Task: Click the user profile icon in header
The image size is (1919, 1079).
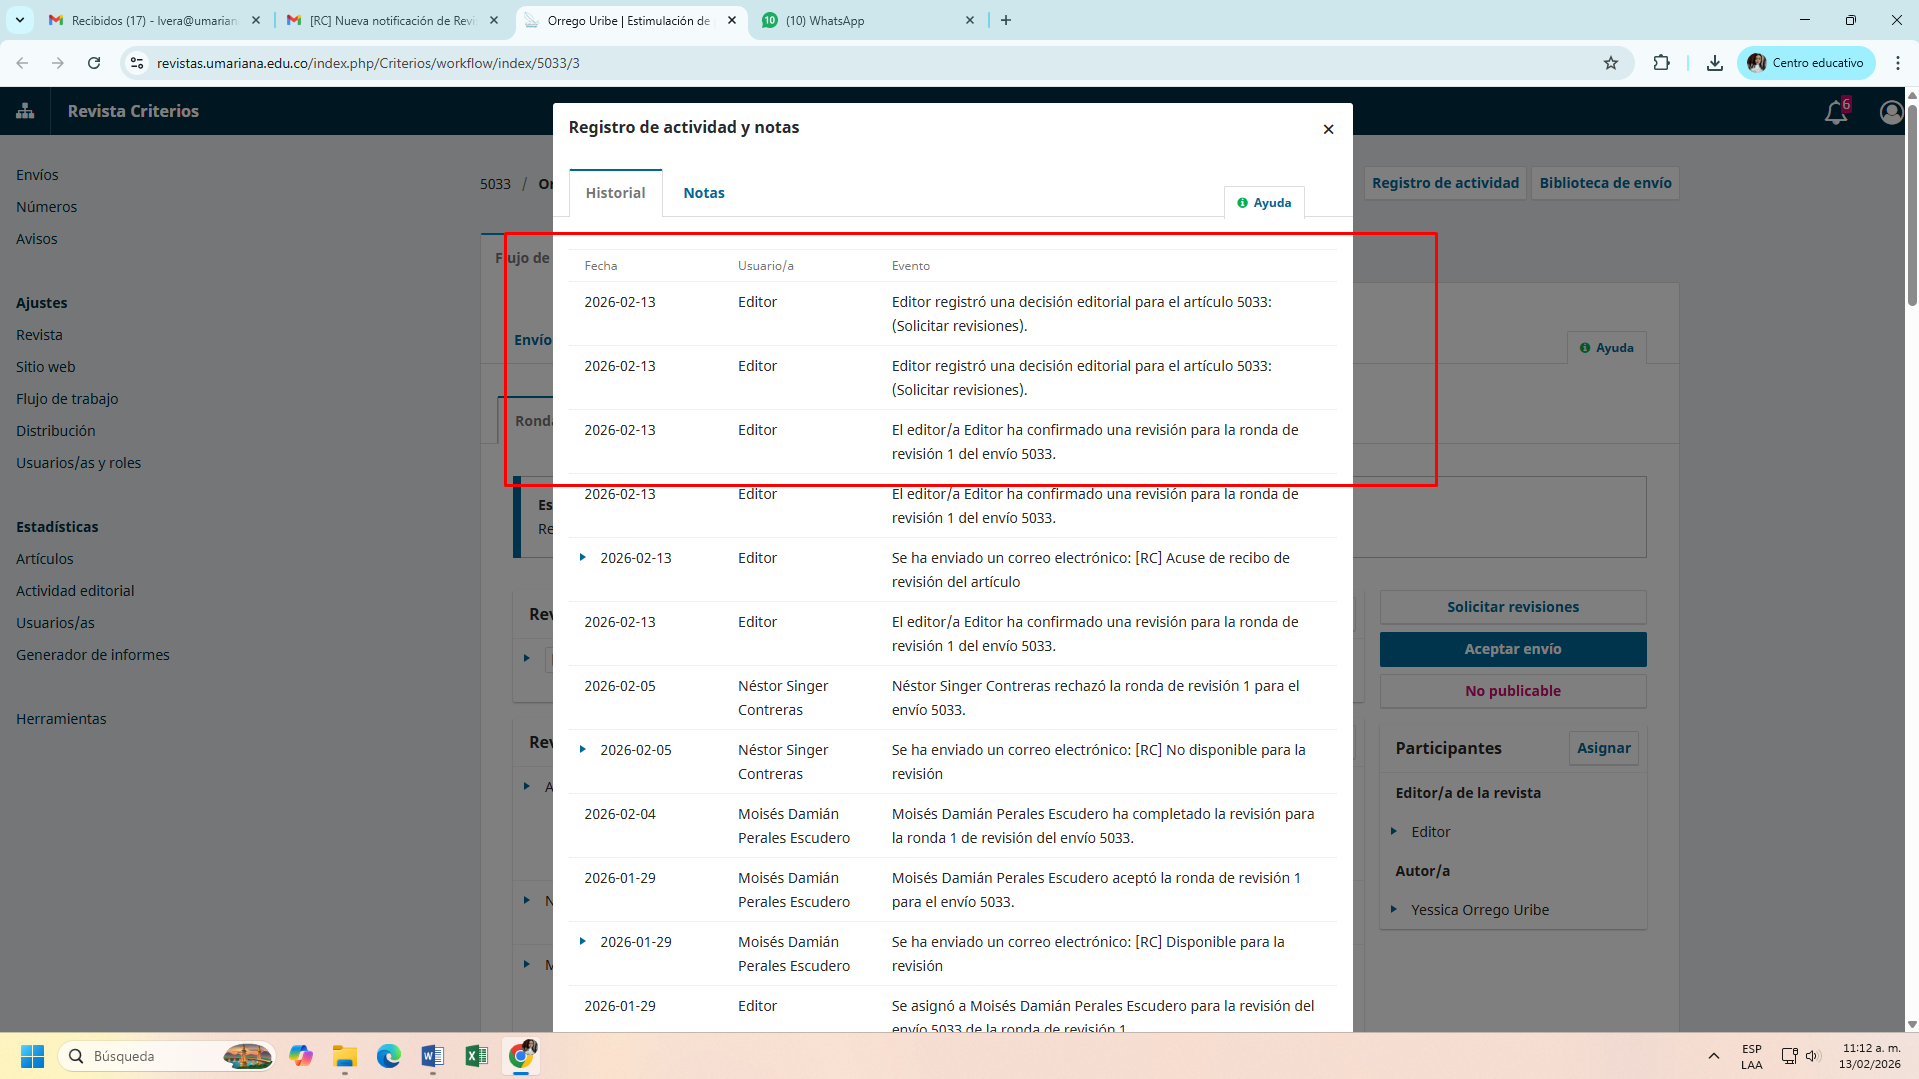Action: pyautogui.click(x=1890, y=112)
